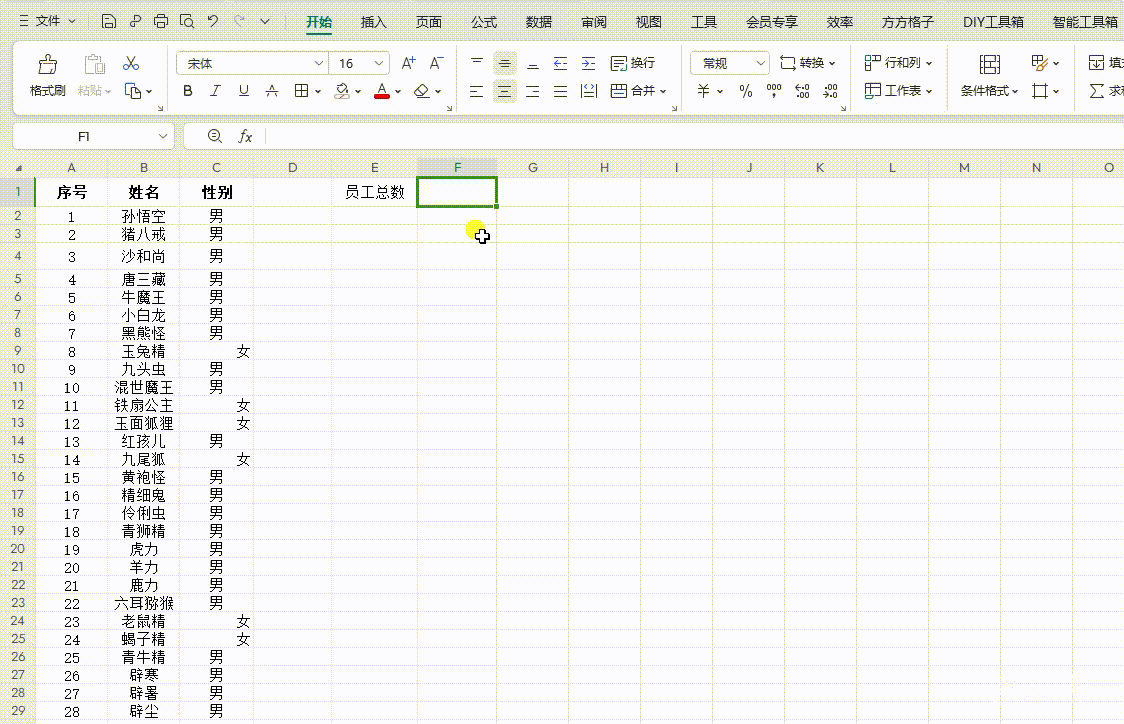
Task: Toggle horizontal center alignment
Action: 505,91
